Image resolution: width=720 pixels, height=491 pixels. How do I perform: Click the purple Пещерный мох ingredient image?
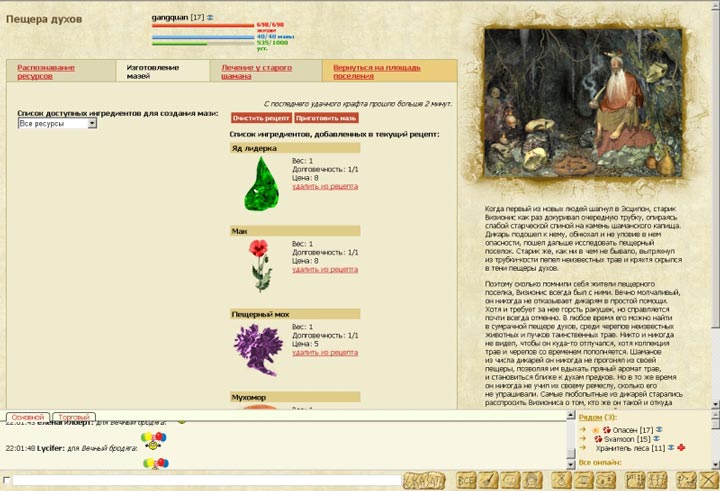259,350
